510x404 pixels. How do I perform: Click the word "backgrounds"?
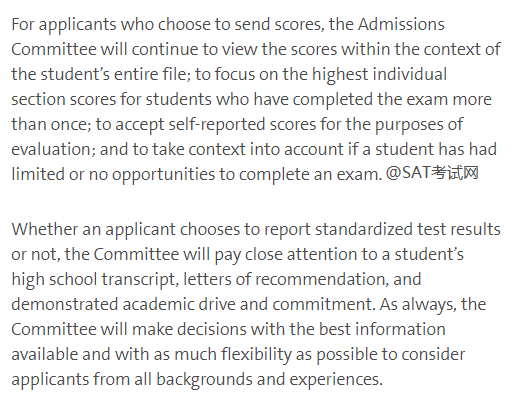pyautogui.click(x=204, y=379)
